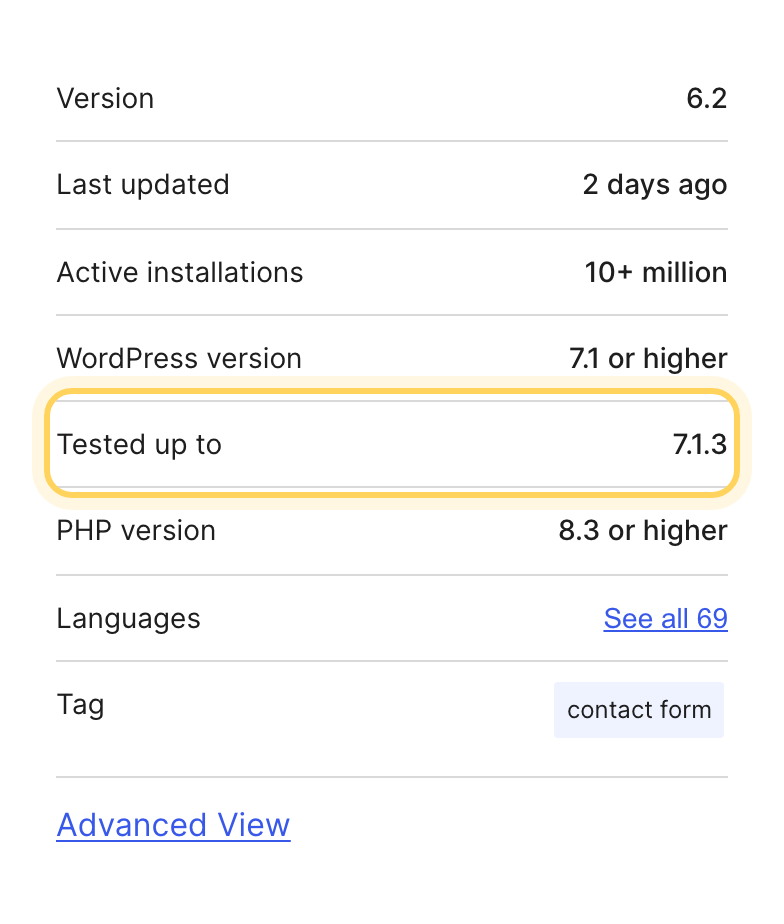This screenshot has height=924, width=784.
Task: Select the "Version" label
Action: point(105,98)
